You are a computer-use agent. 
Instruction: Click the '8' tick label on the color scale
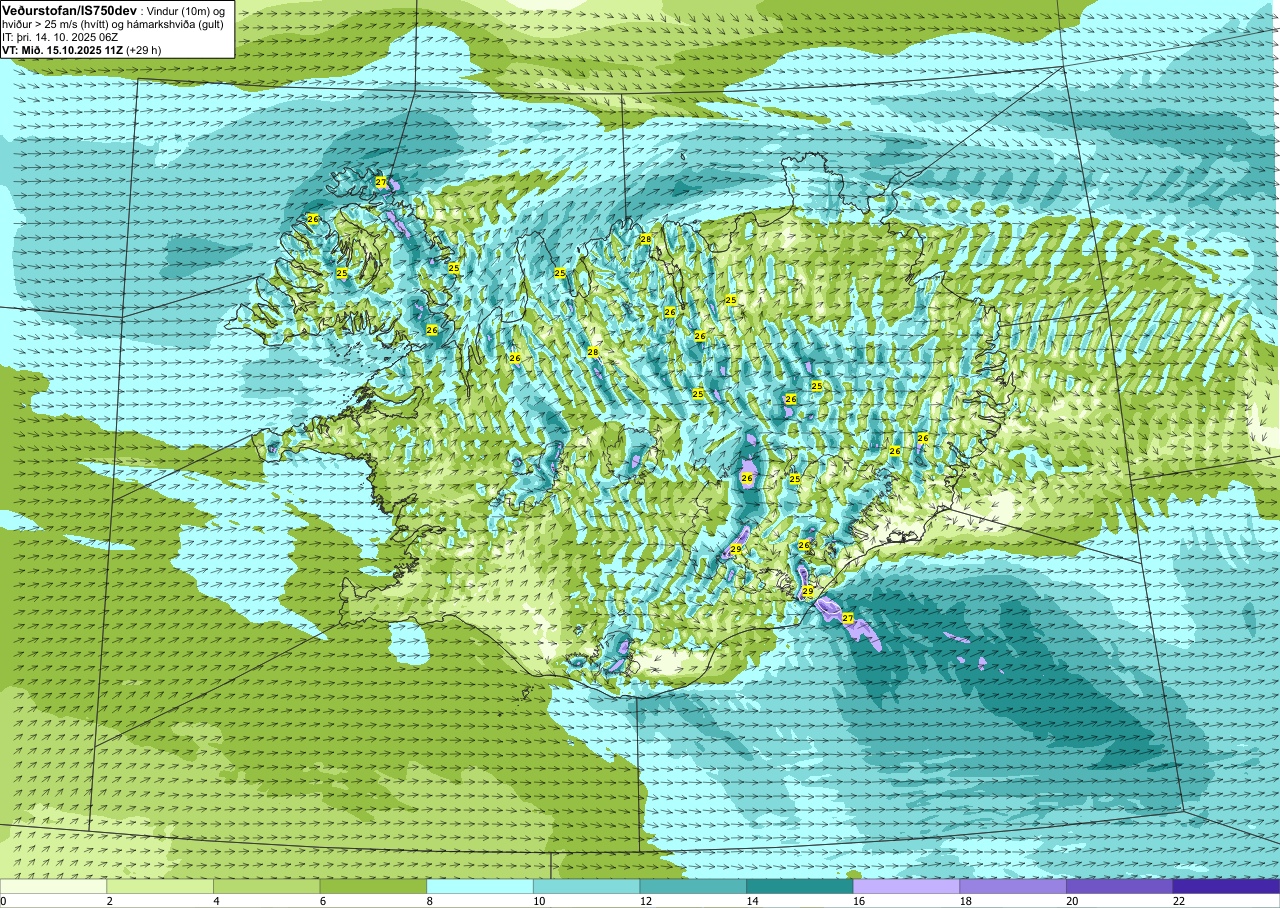click(429, 901)
